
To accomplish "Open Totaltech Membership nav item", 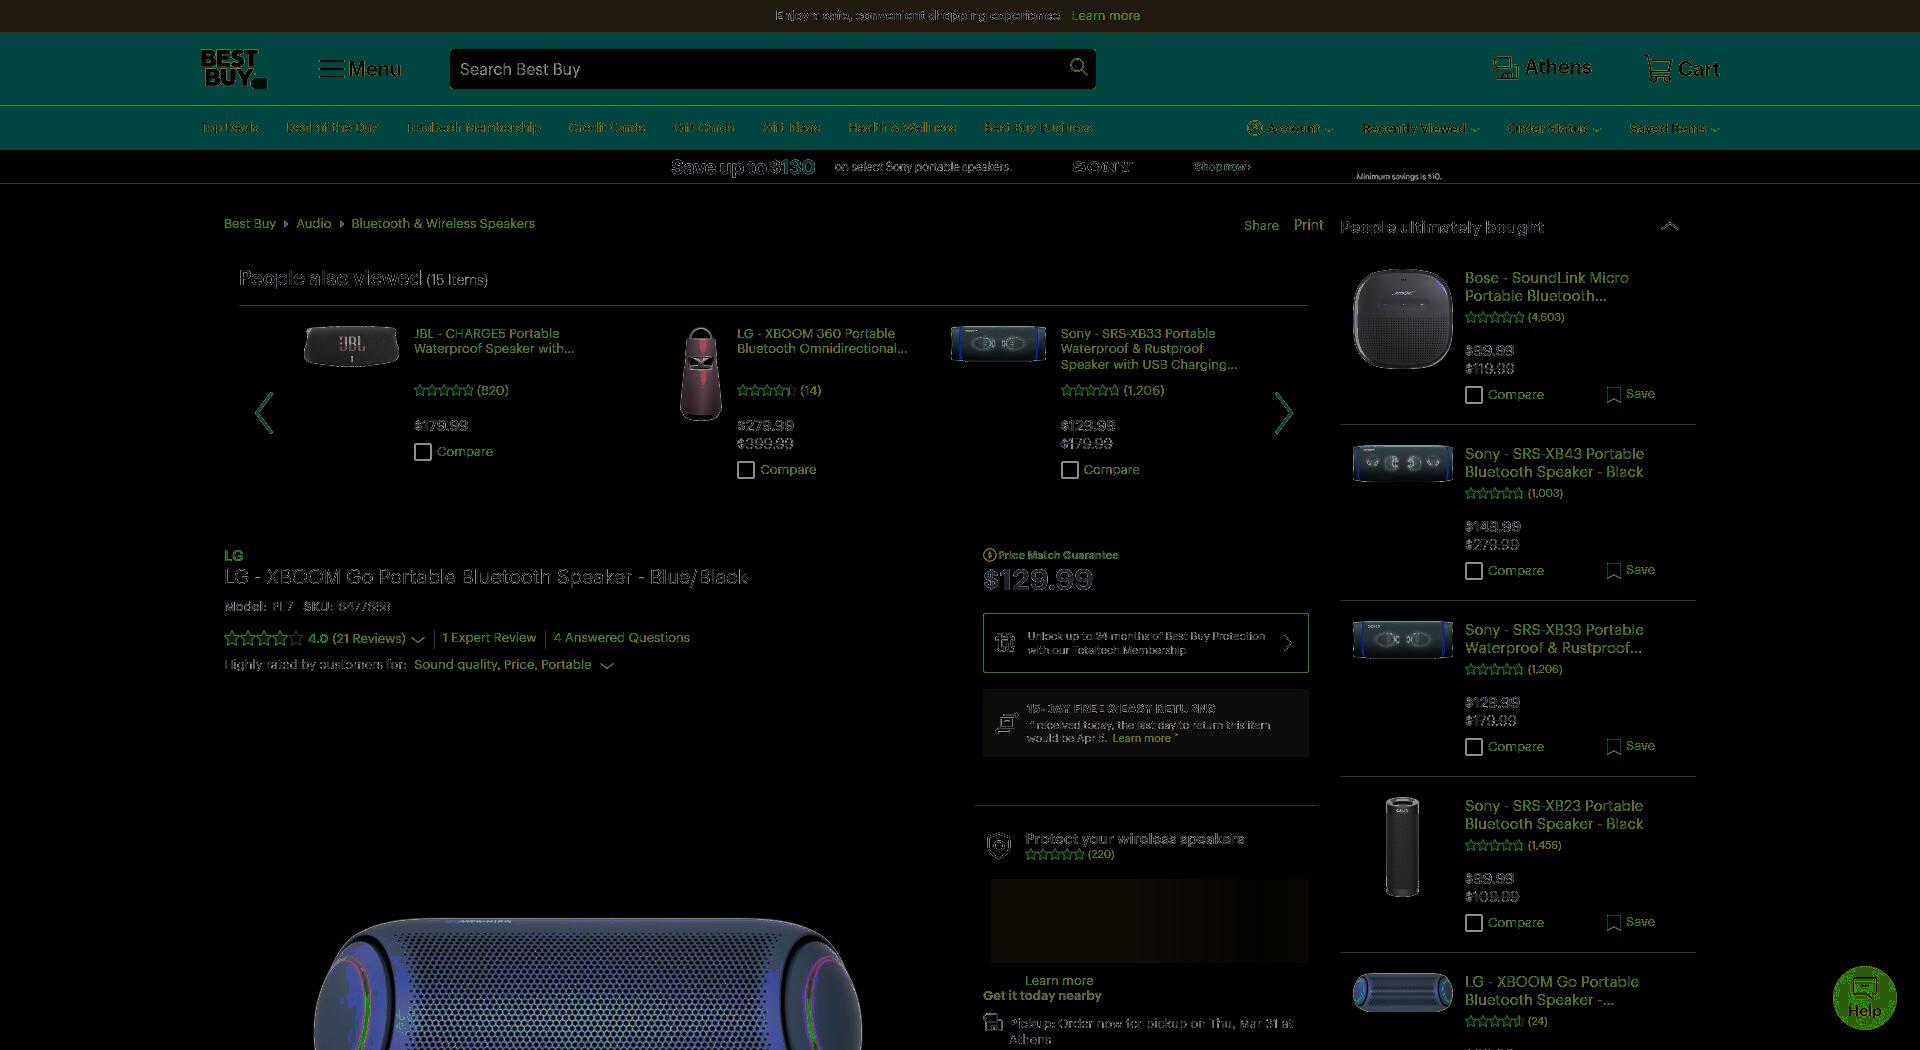I will click(473, 128).
